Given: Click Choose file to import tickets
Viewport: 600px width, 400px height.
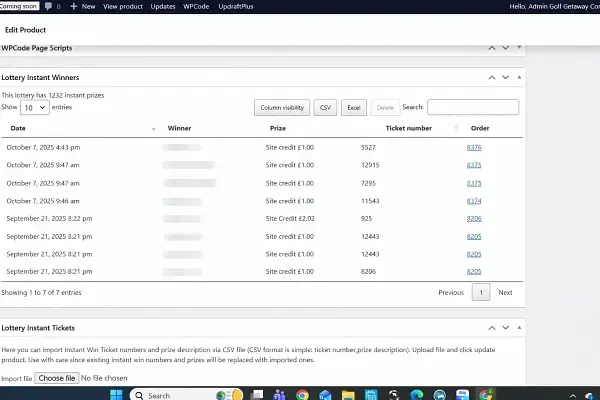Looking at the screenshot, I should click(56, 379).
